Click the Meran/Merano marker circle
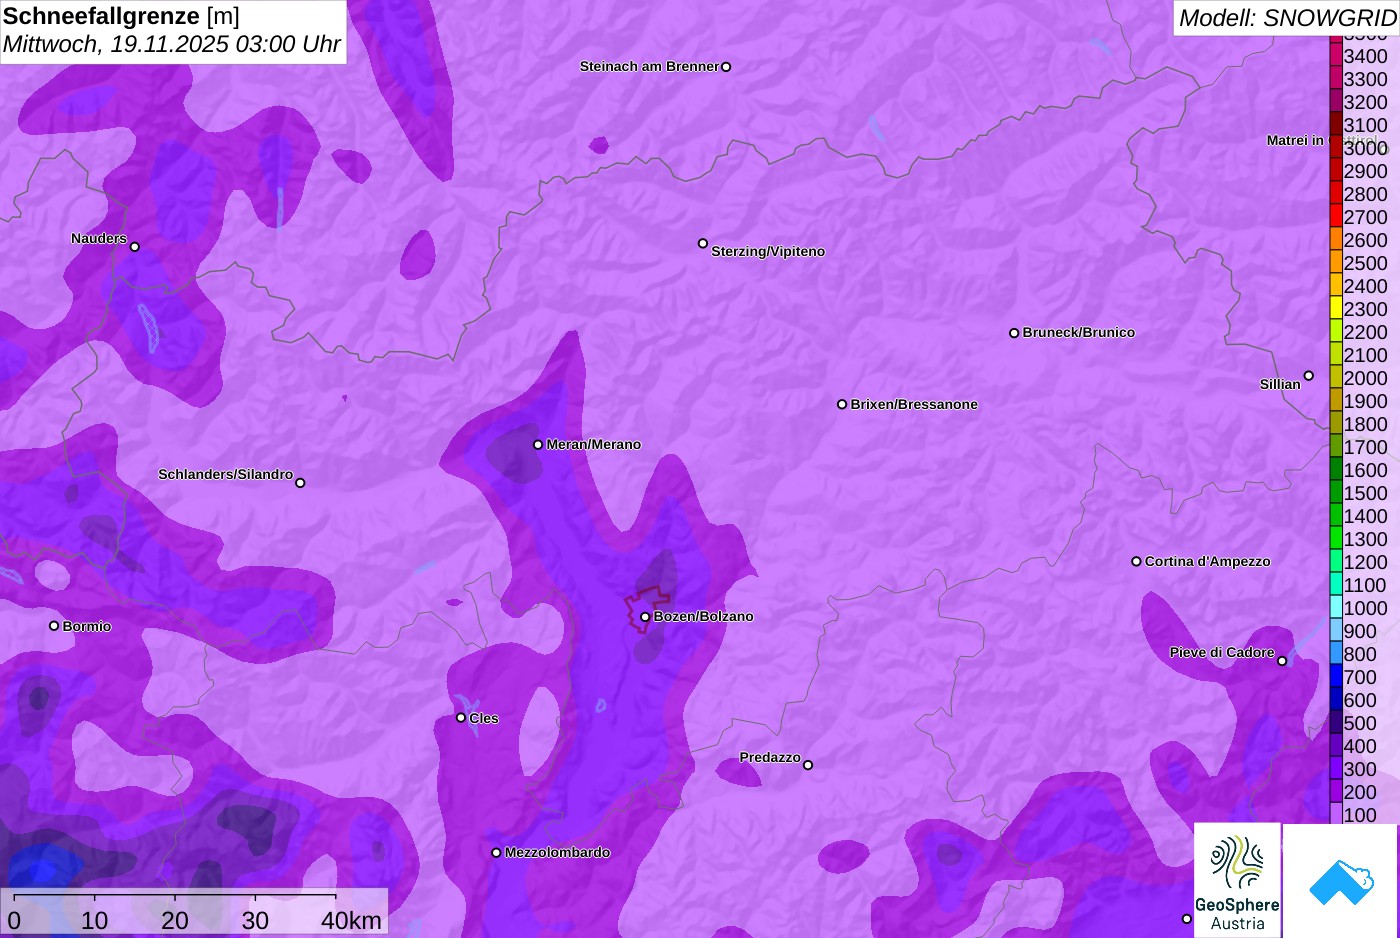Image resolution: width=1400 pixels, height=938 pixels. 538,445
